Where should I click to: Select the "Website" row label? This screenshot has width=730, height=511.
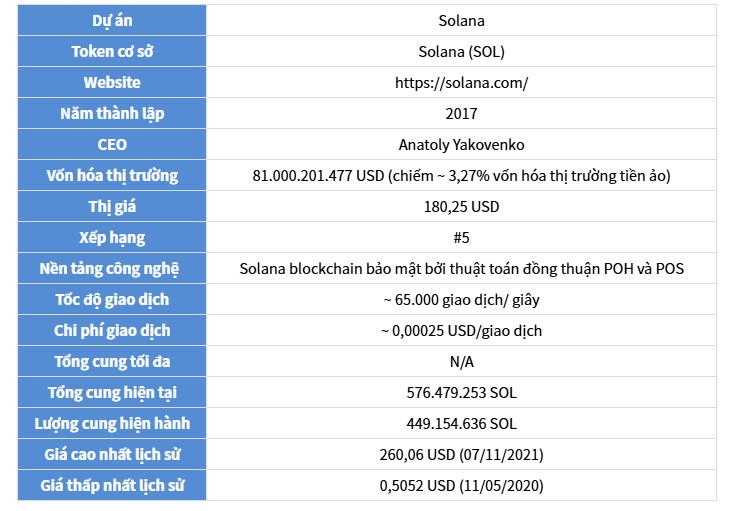pos(112,83)
